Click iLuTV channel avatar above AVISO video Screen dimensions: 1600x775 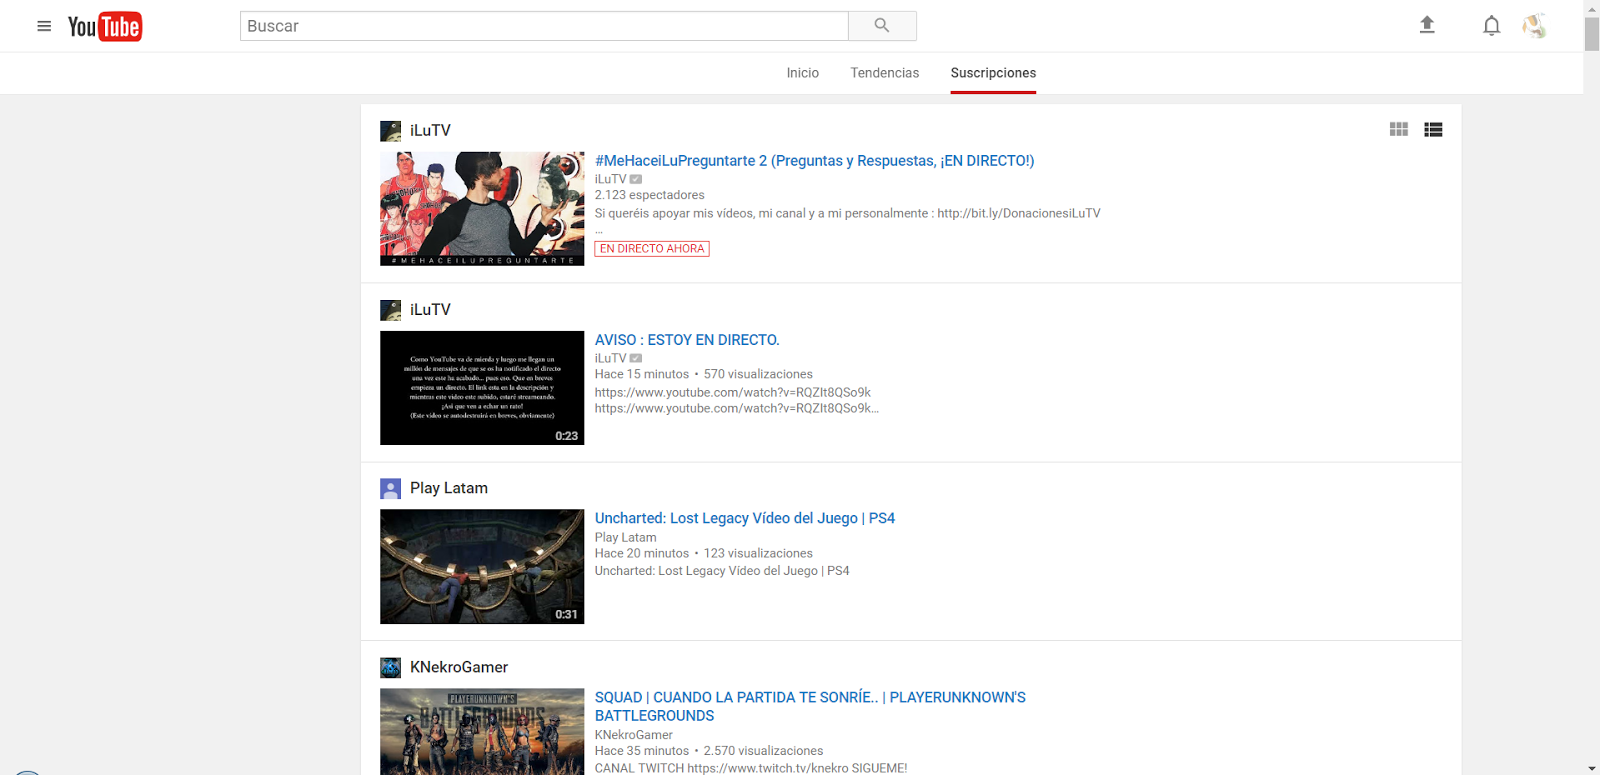click(x=390, y=310)
